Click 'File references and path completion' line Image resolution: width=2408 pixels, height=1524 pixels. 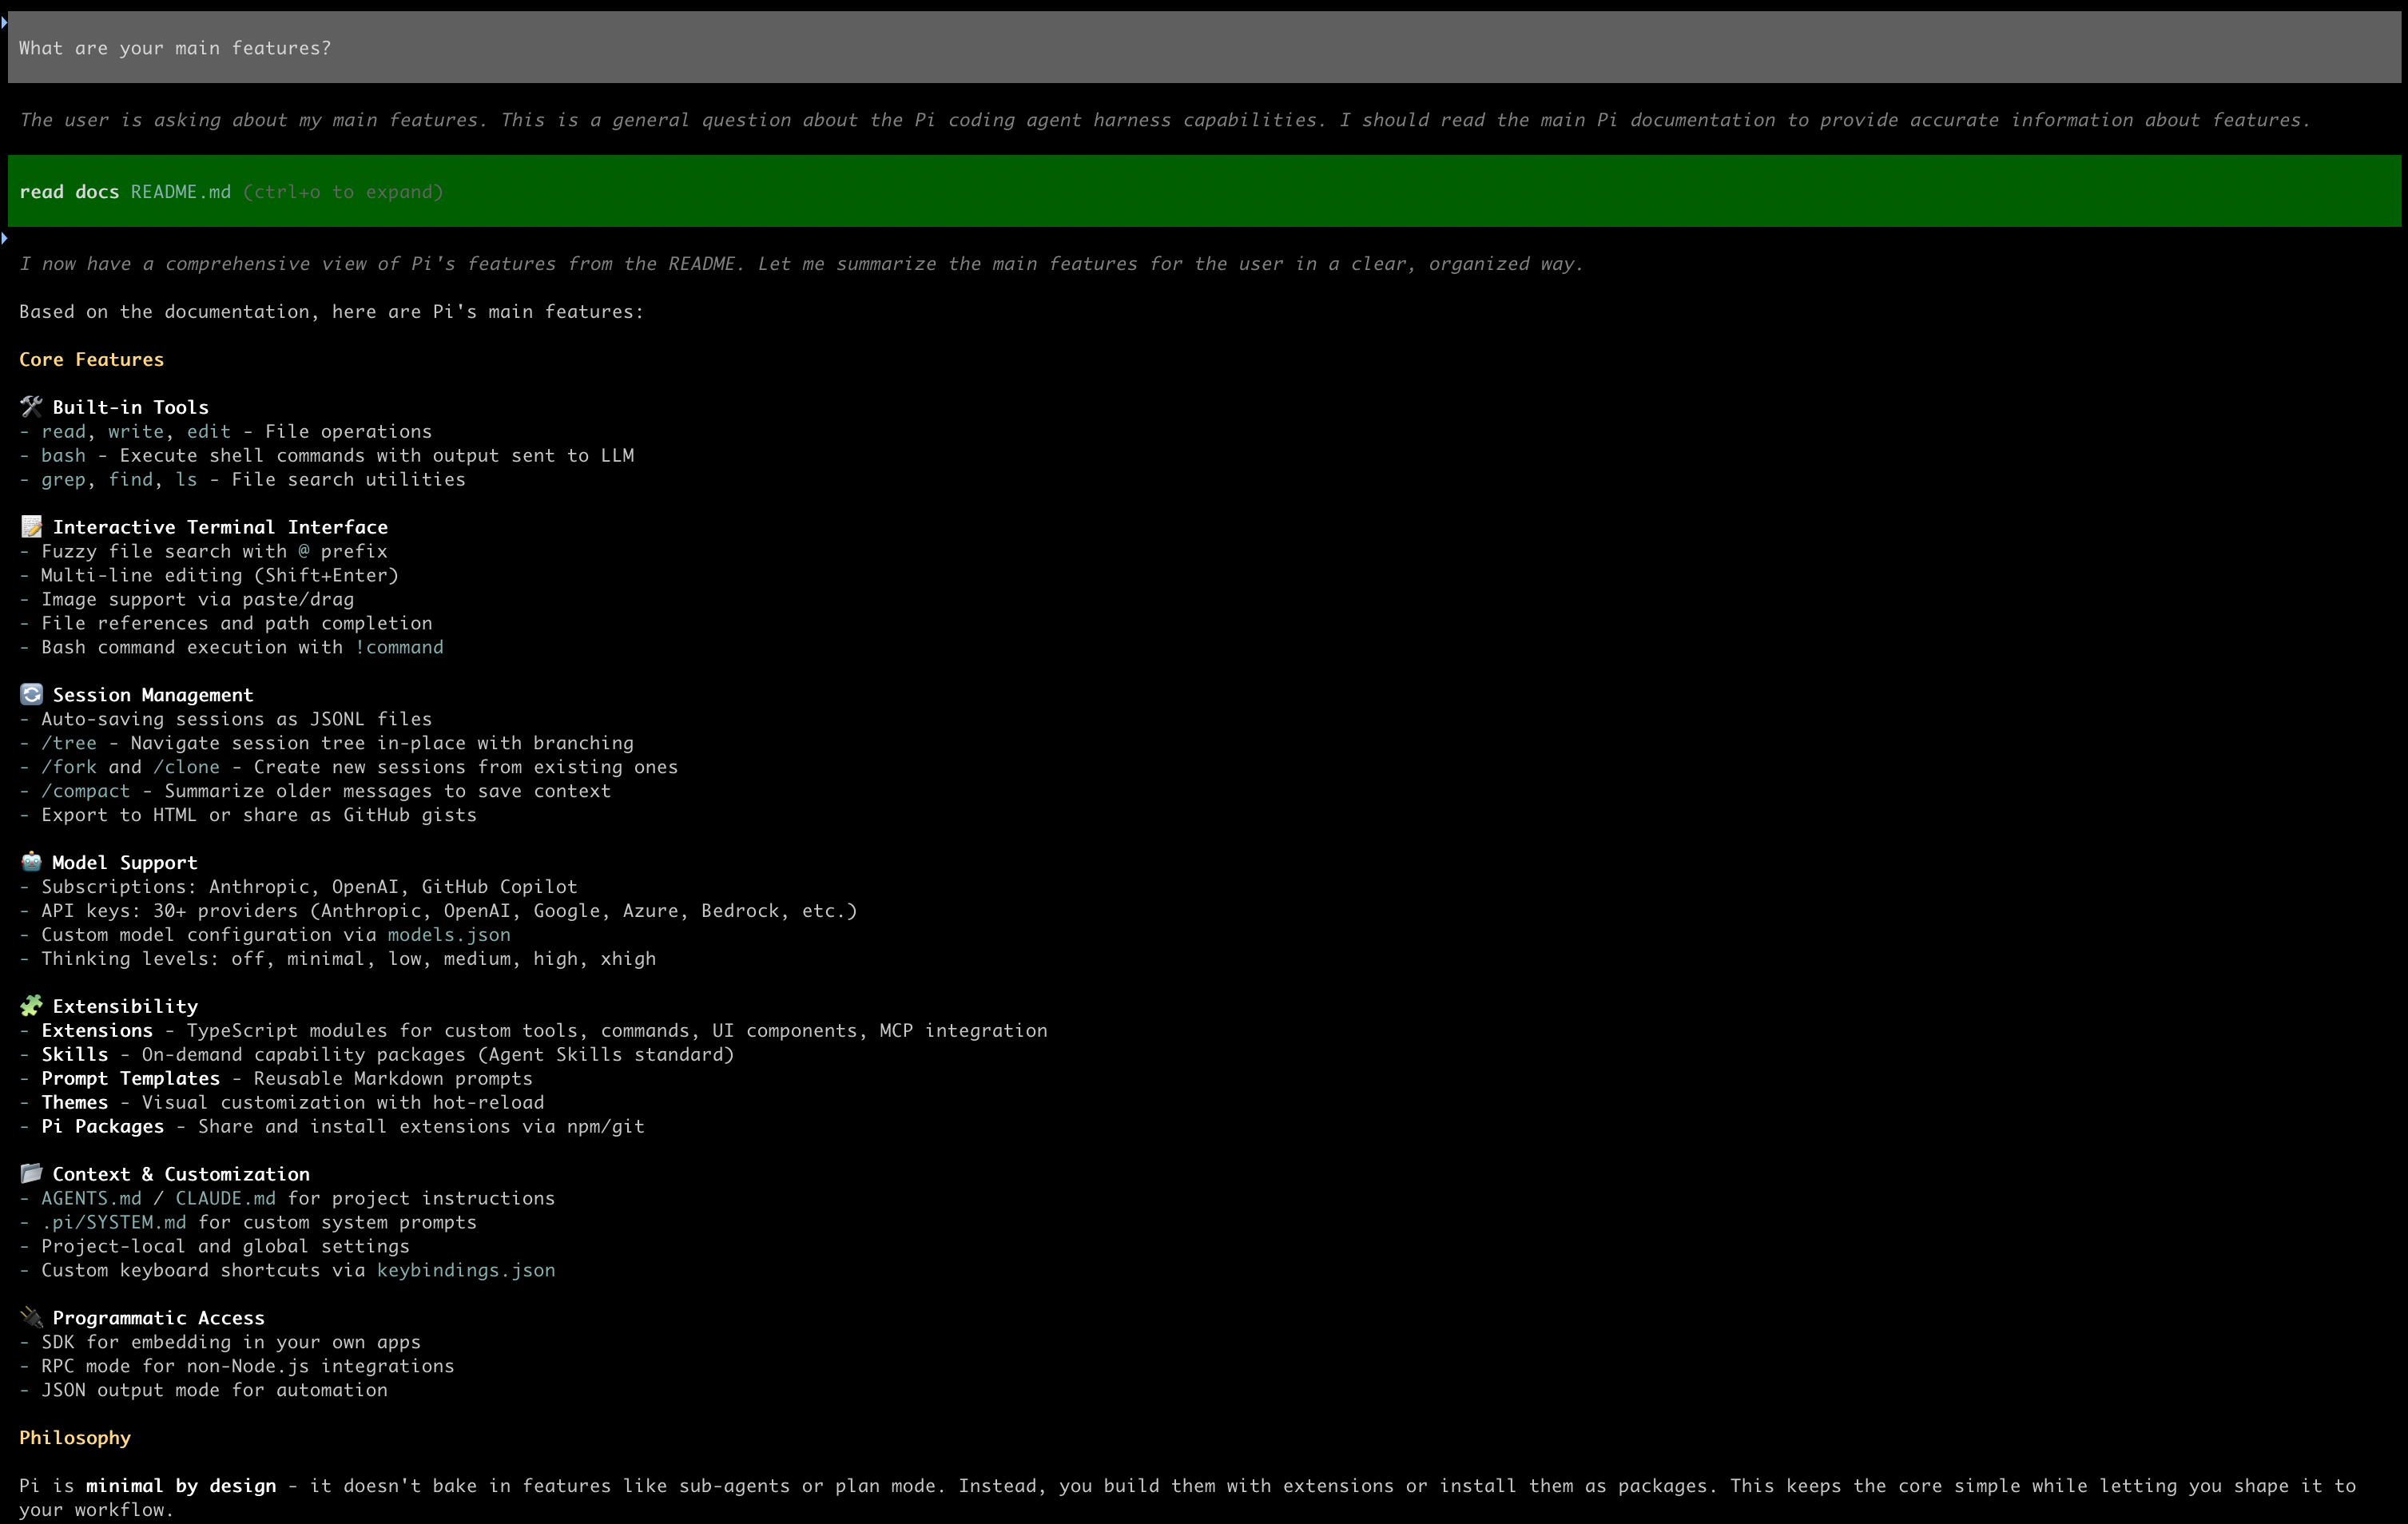coord(237,623)
